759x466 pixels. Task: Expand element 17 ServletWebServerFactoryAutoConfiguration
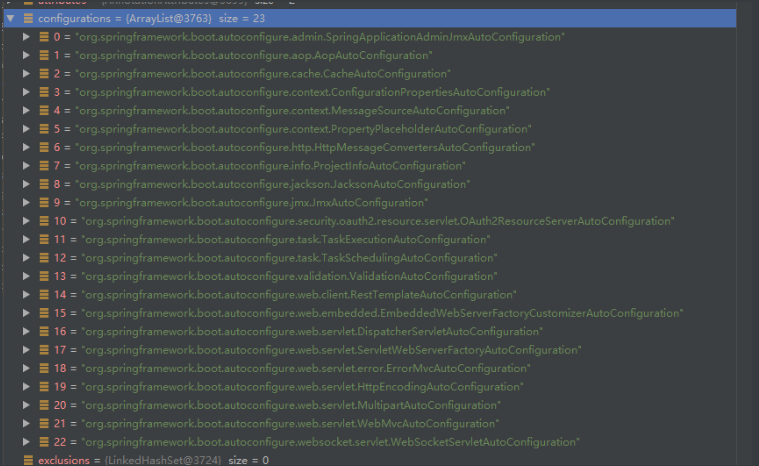click(26, 349)
